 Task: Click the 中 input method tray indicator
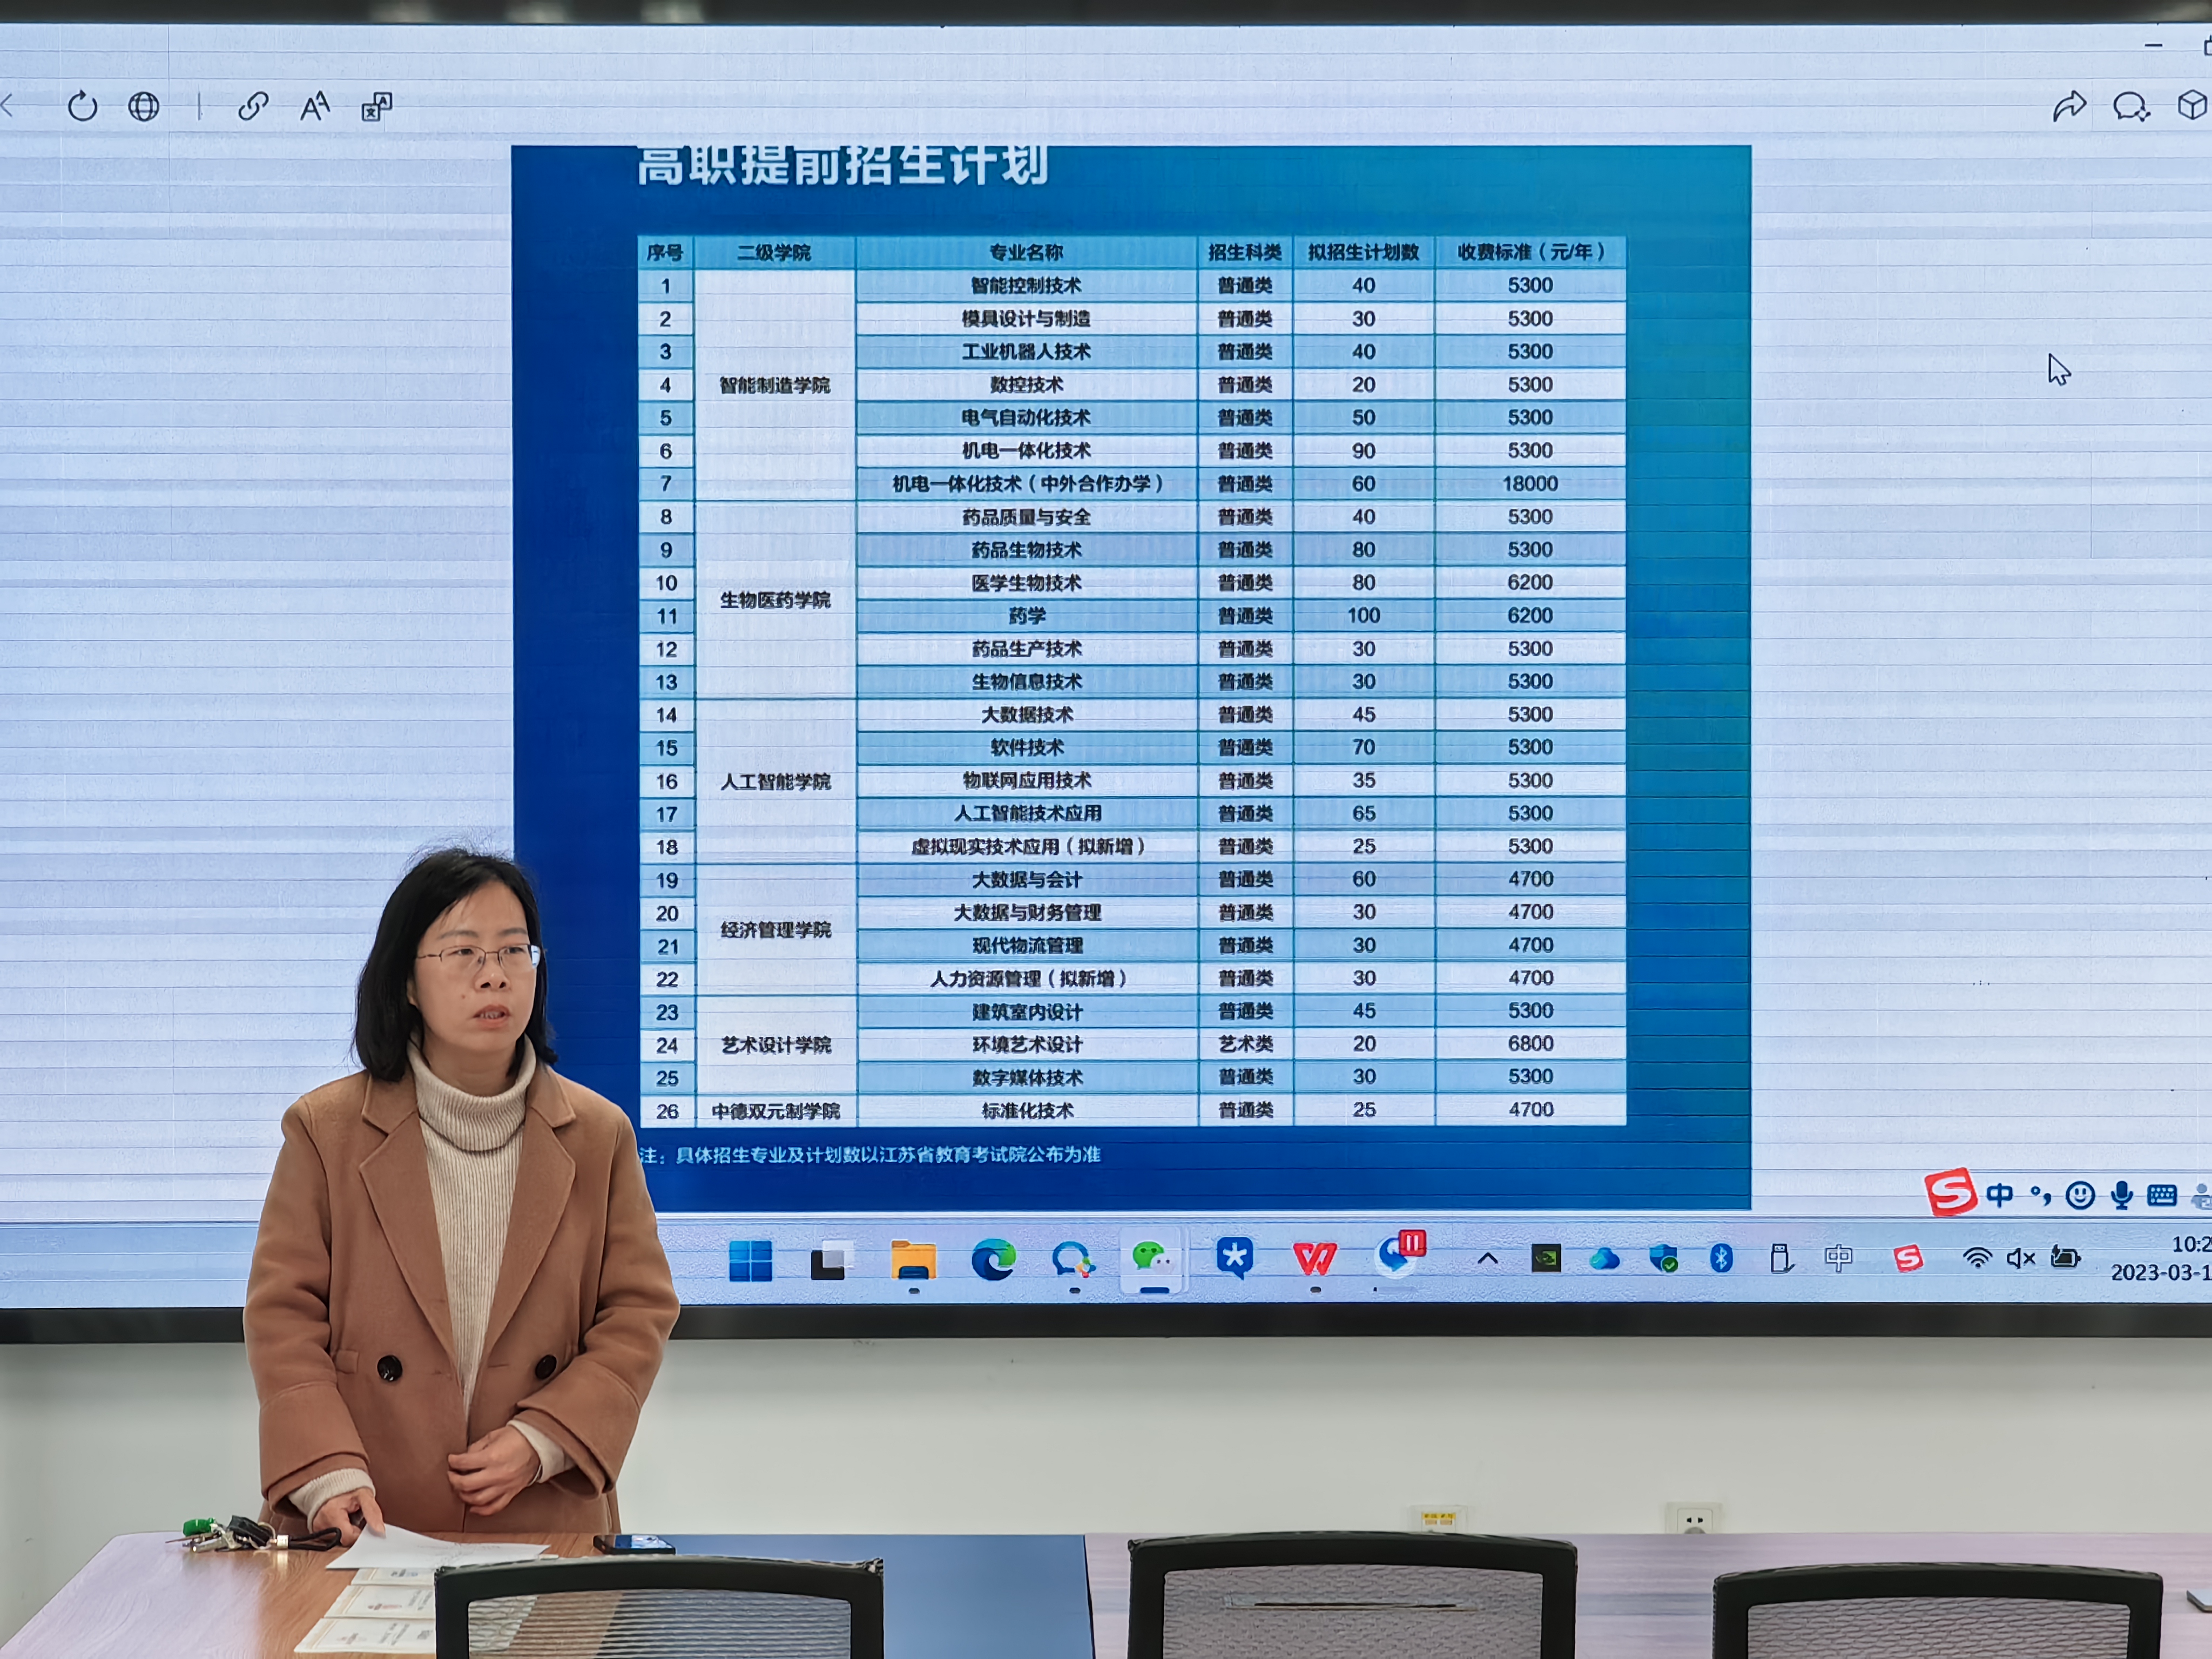[x=1838, y=1258]
